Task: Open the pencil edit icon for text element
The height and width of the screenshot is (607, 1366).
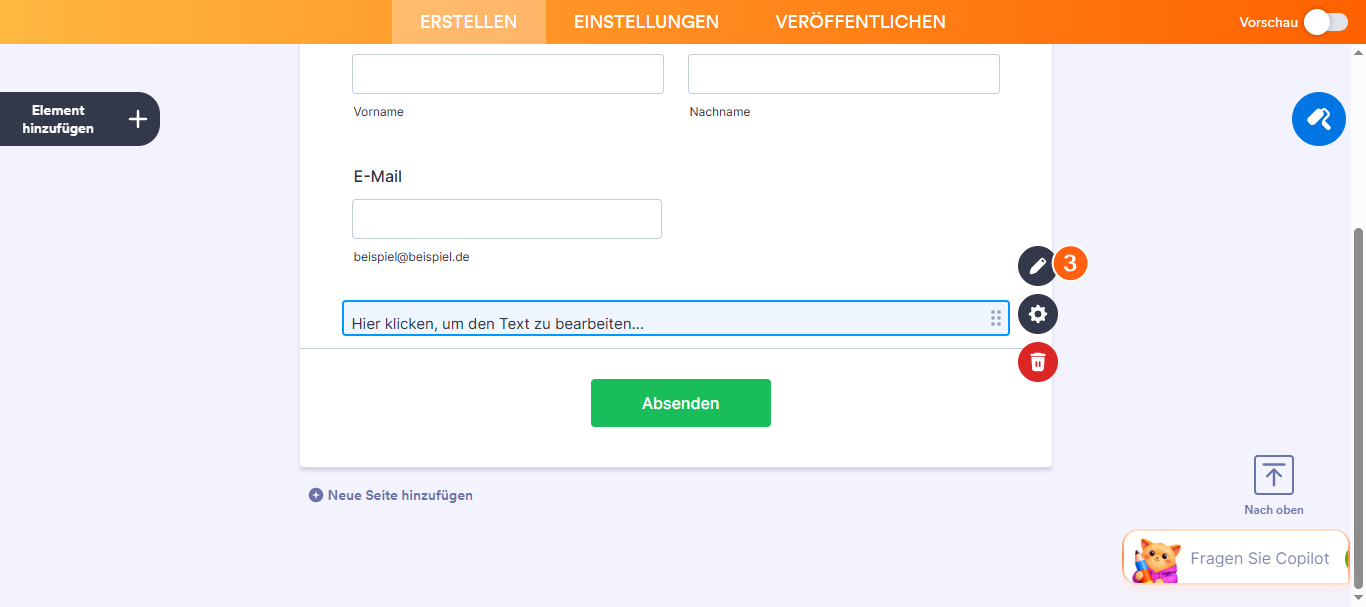Action: pos(1038,266)
